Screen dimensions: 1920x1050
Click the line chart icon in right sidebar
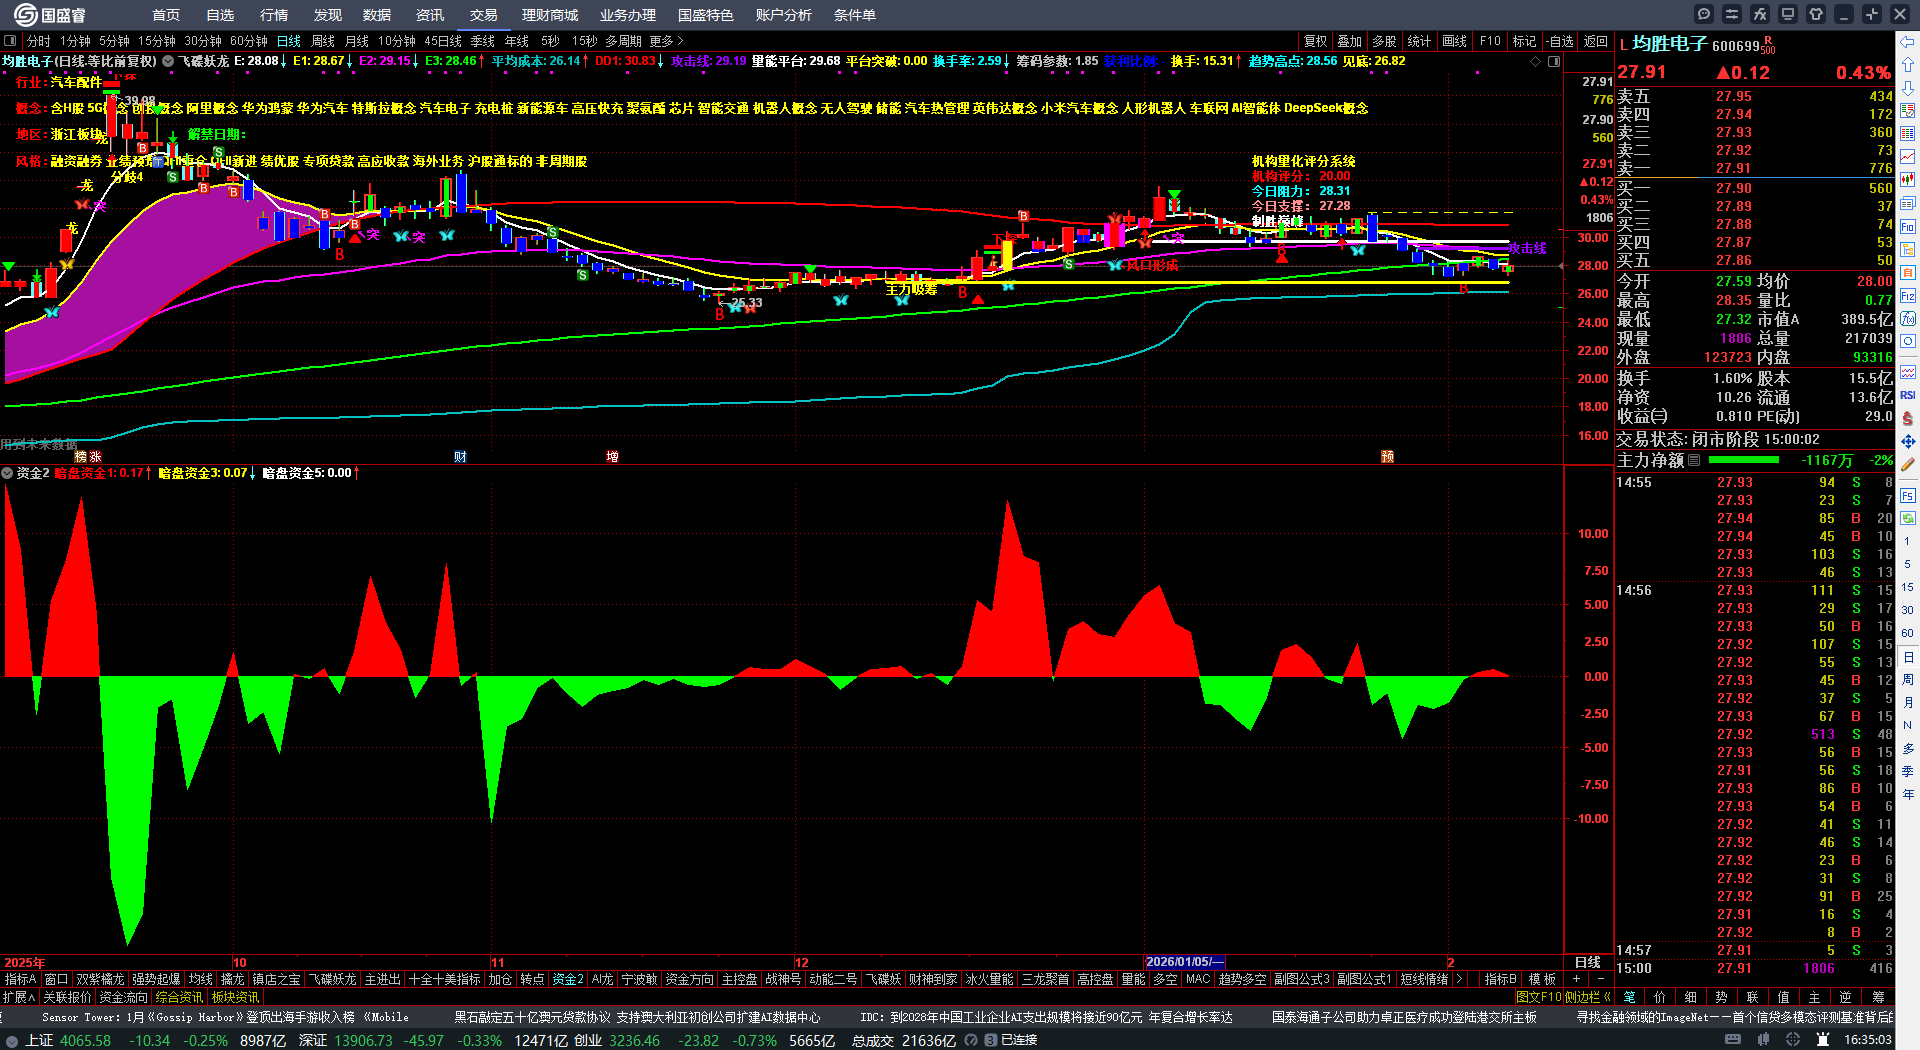(x=1908, y=157)
